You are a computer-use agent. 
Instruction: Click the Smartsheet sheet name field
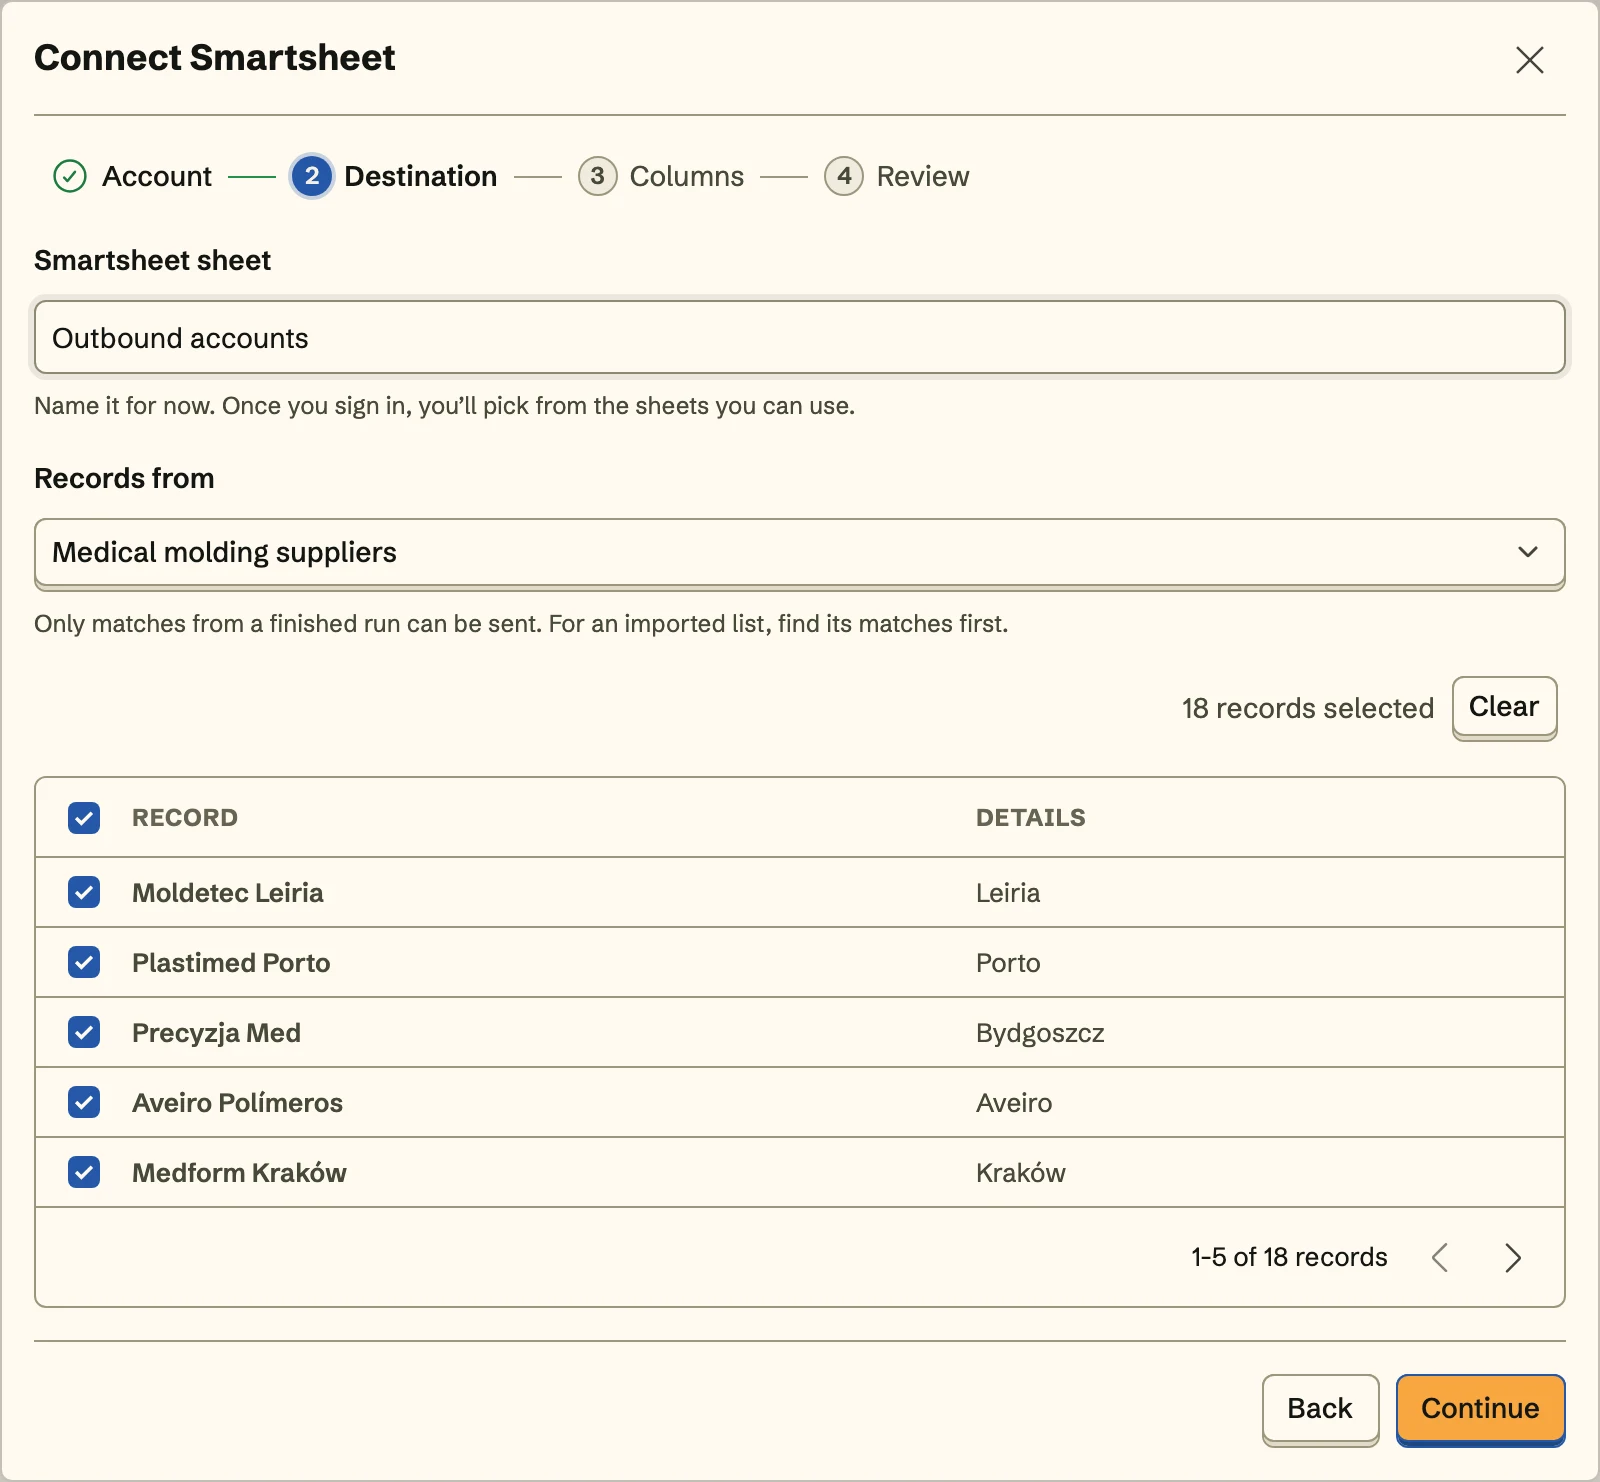800,338
